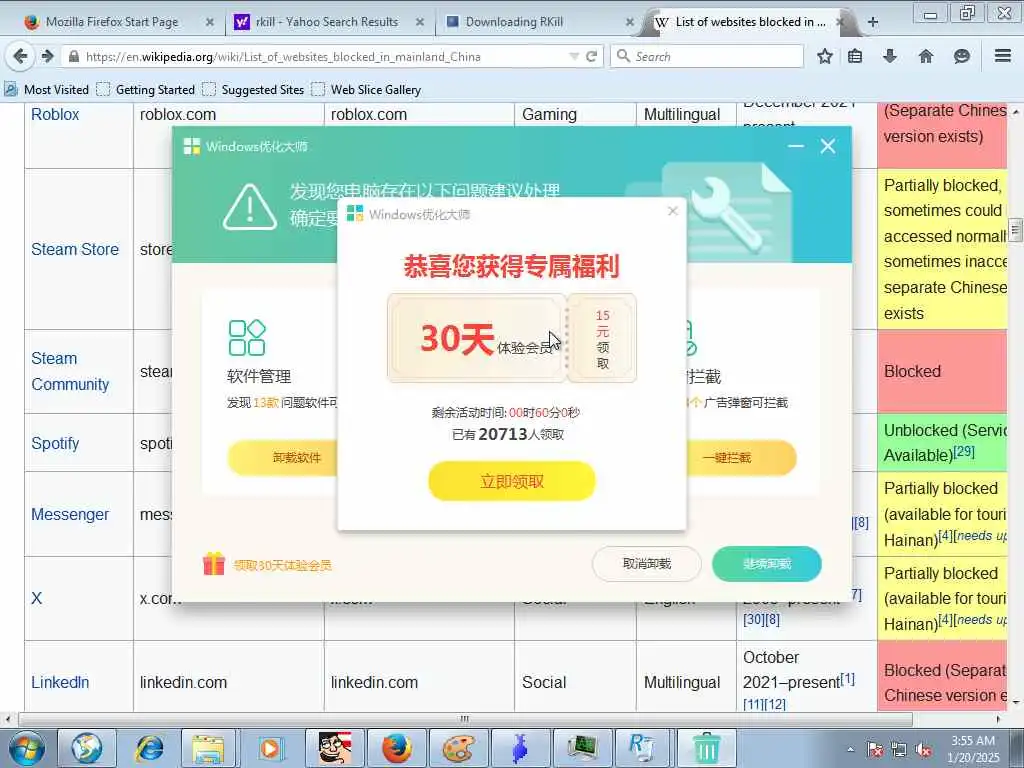Close the Downloading RKill tab
The height and width of the screenshot is (768, 1024).
click(630, 22)
